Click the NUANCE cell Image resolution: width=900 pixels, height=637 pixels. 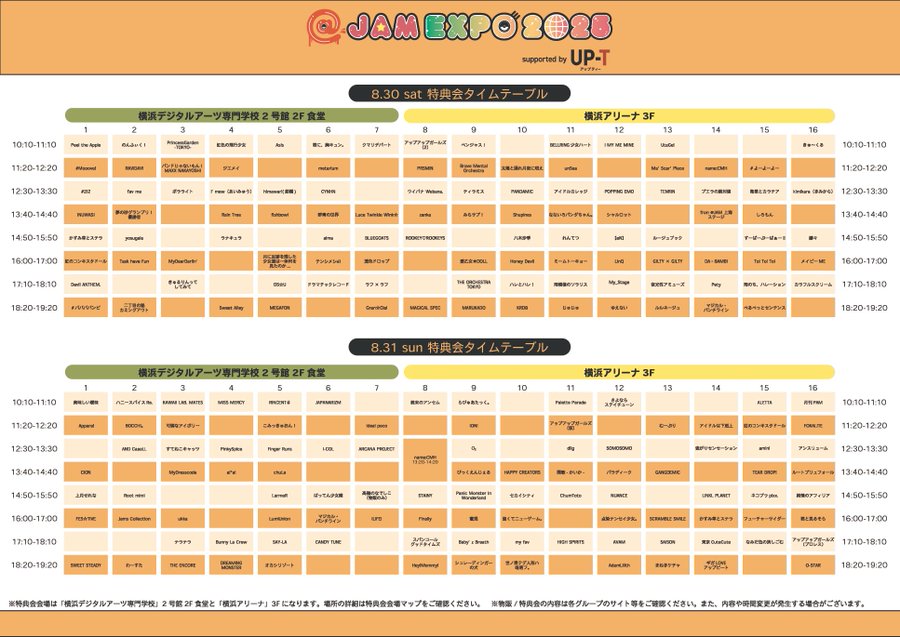pyautogui.click(x=619, y=495)
